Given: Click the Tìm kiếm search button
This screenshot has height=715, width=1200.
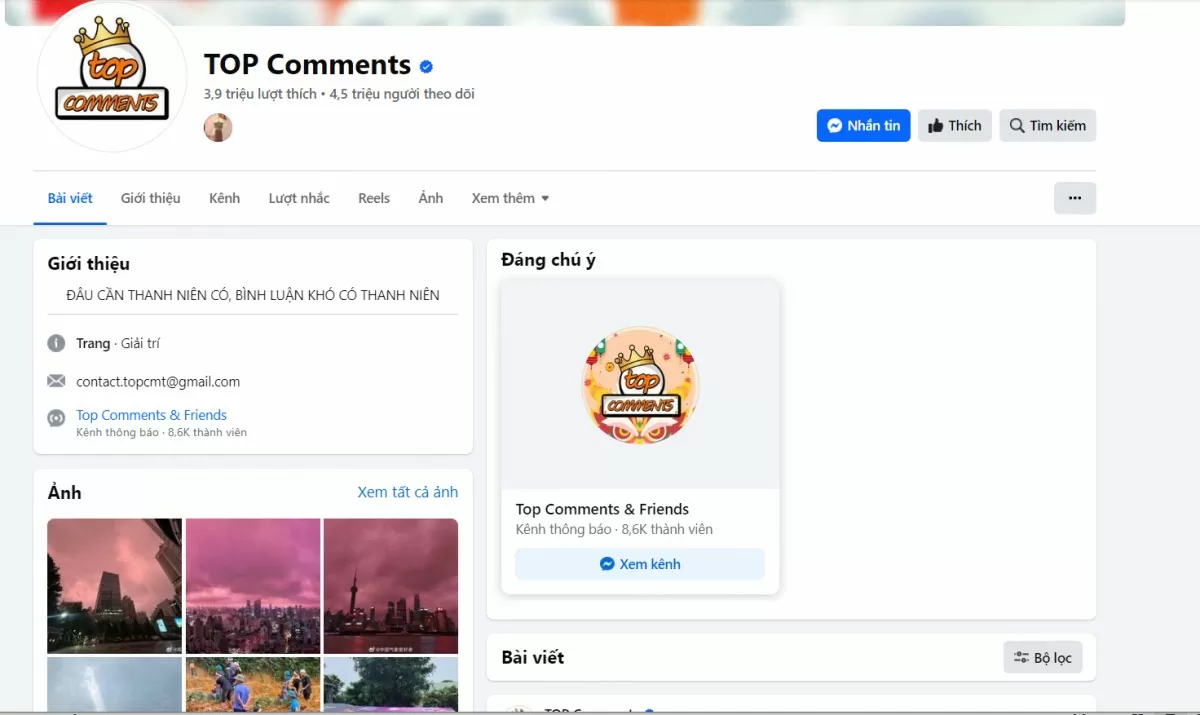Looking at the screenshot, I should pyautogui.click(x=1047, y=126).
